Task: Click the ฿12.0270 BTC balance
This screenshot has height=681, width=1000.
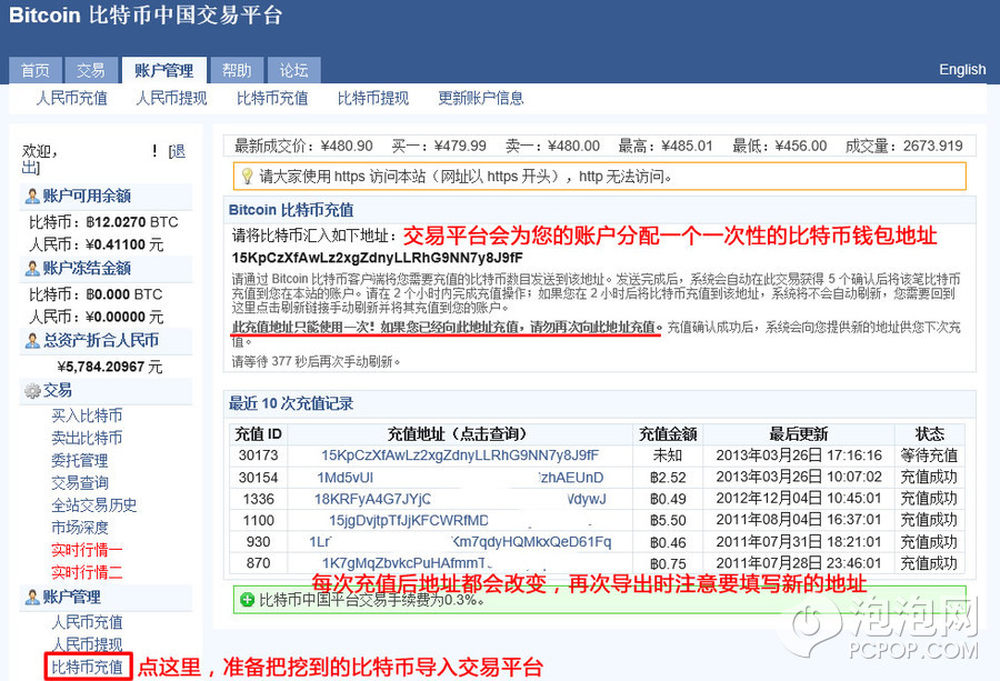Action: point(132,222)
